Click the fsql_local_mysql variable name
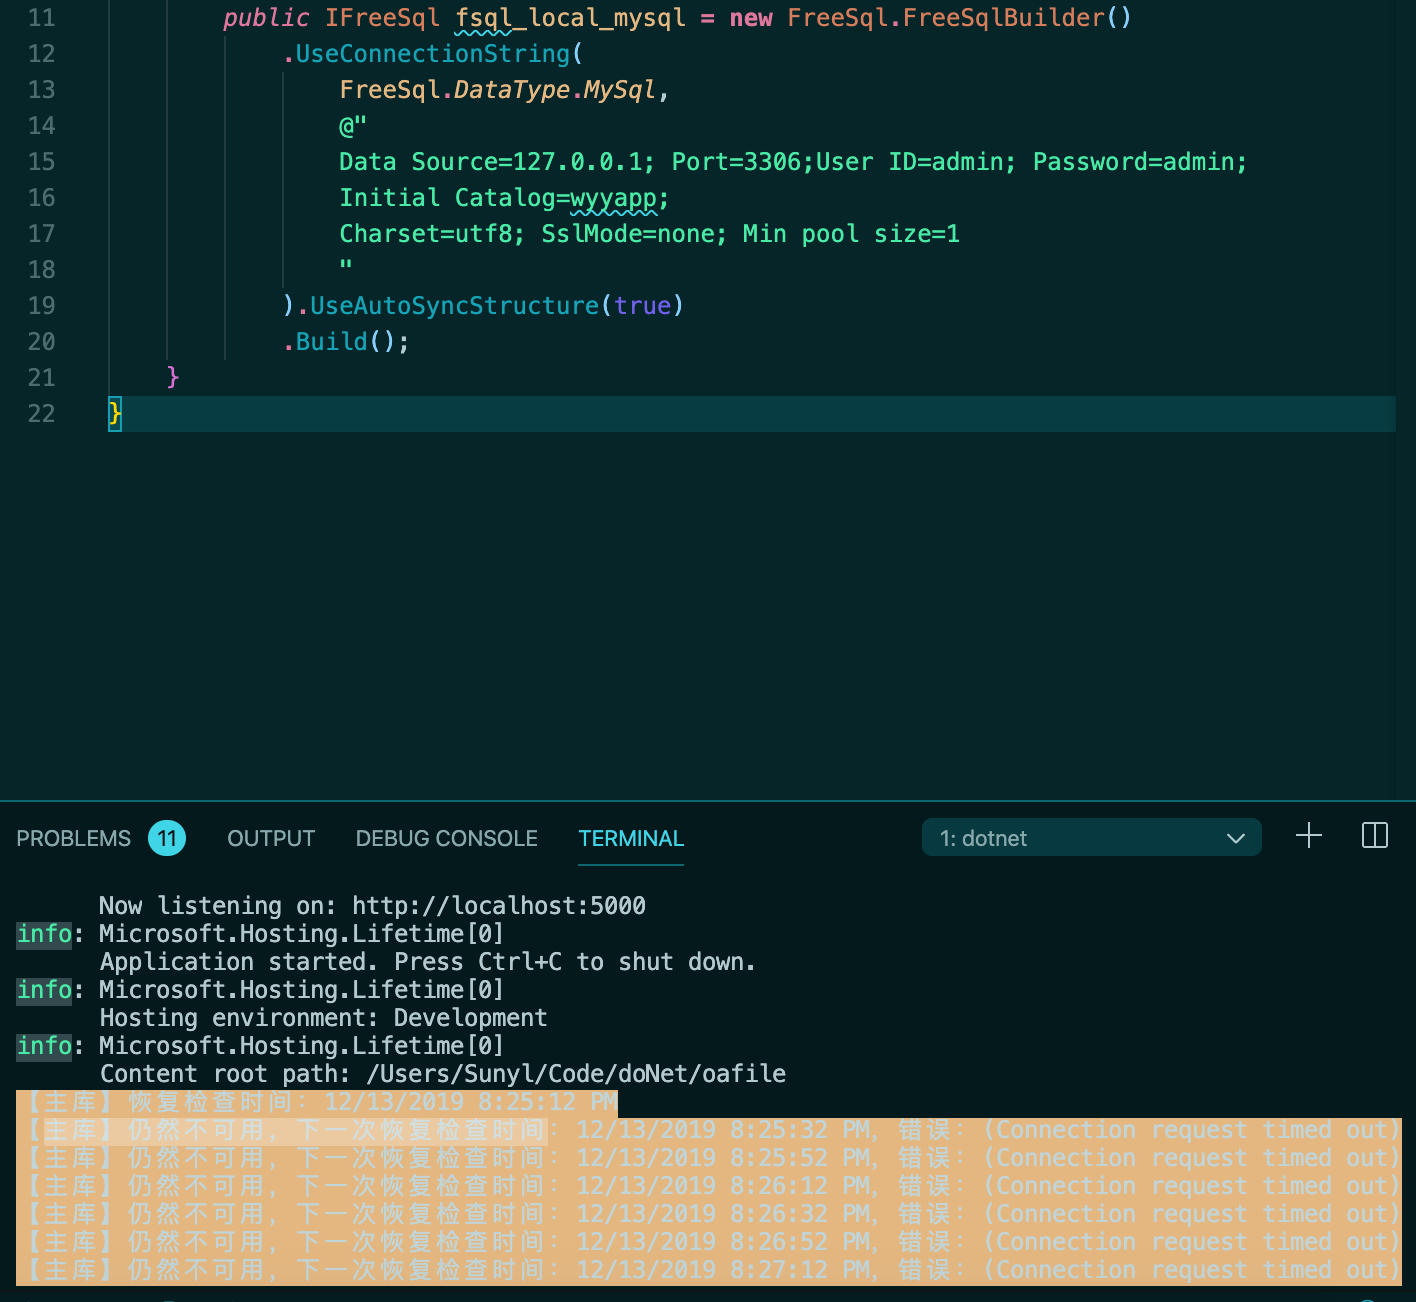 click(x=571, y=18)
